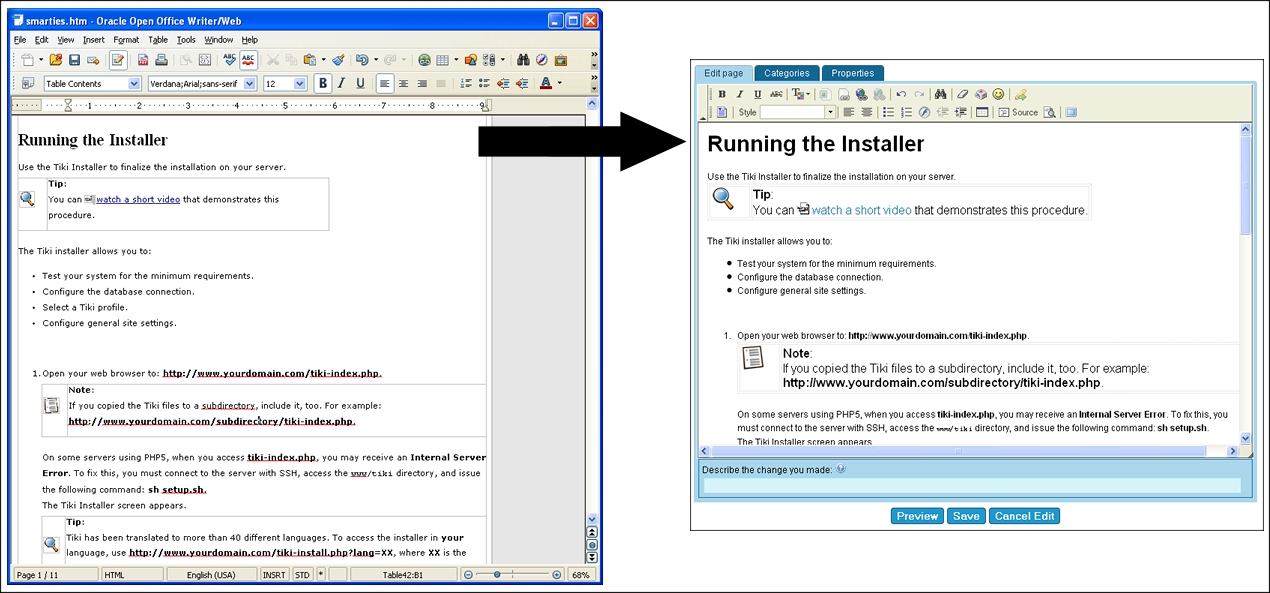Click undo arrow in wiki editor toolbar

[x=901, y=94]
